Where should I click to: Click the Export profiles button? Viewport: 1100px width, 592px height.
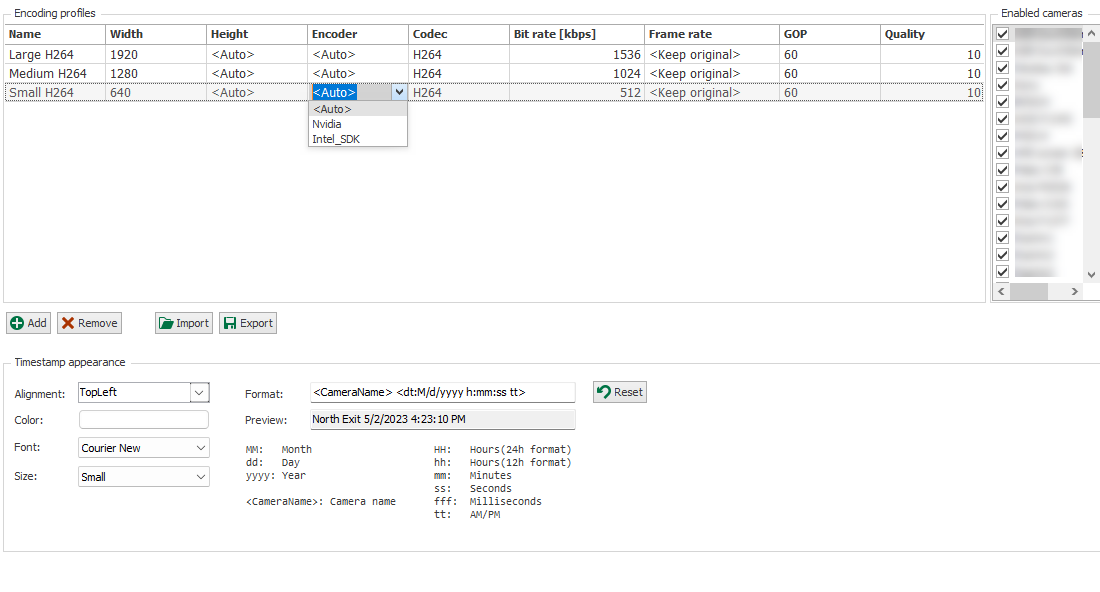[247, 323]
